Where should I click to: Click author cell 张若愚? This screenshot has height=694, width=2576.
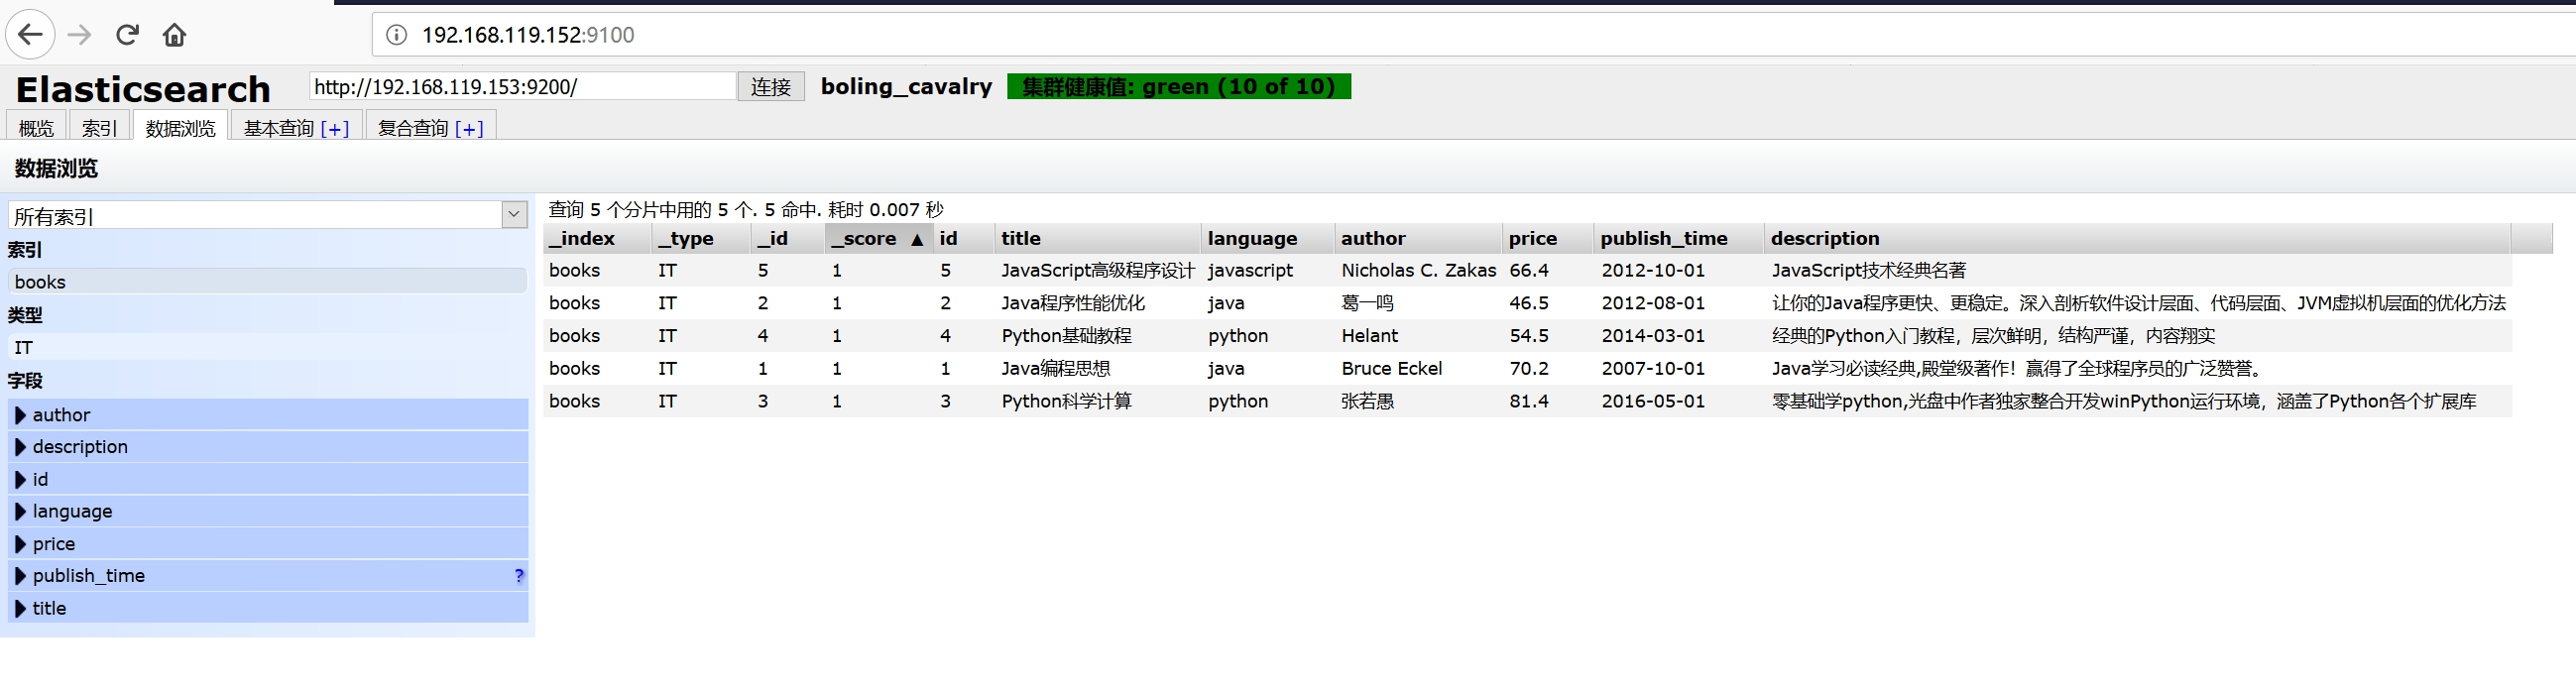[x=1367, y=401]
